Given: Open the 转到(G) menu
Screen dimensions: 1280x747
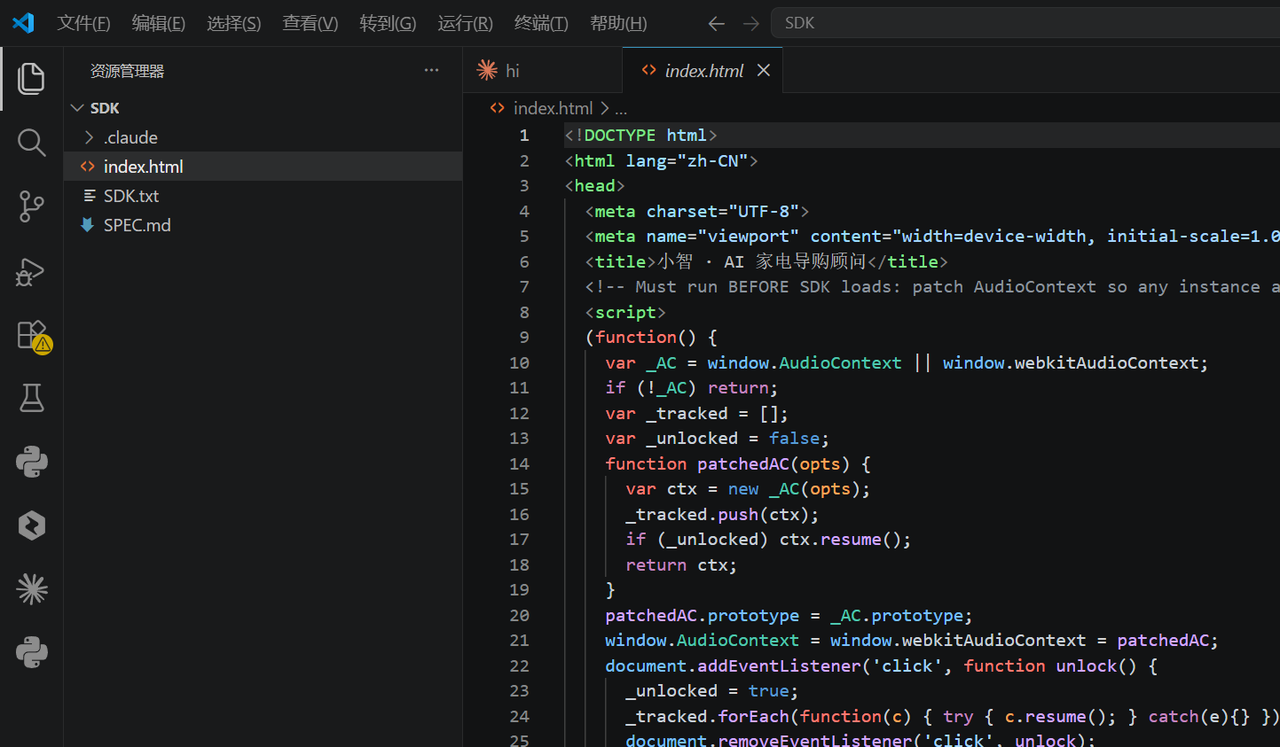Looking at the screenshot, I should point(388,23).
